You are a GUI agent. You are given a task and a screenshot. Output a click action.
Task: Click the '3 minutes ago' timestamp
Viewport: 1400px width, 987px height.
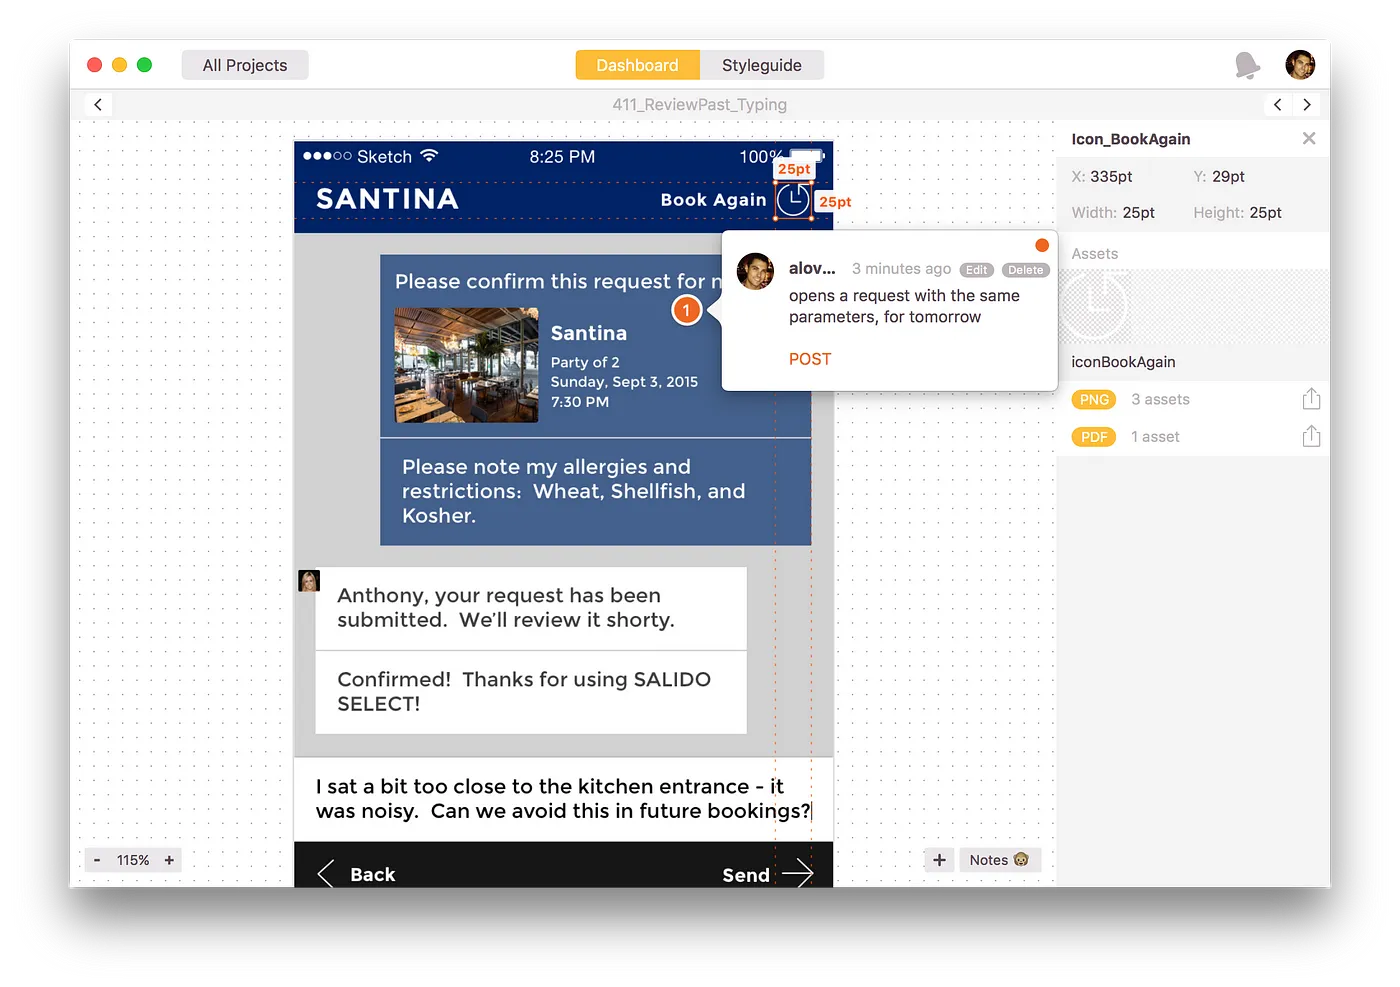(901, 269)
